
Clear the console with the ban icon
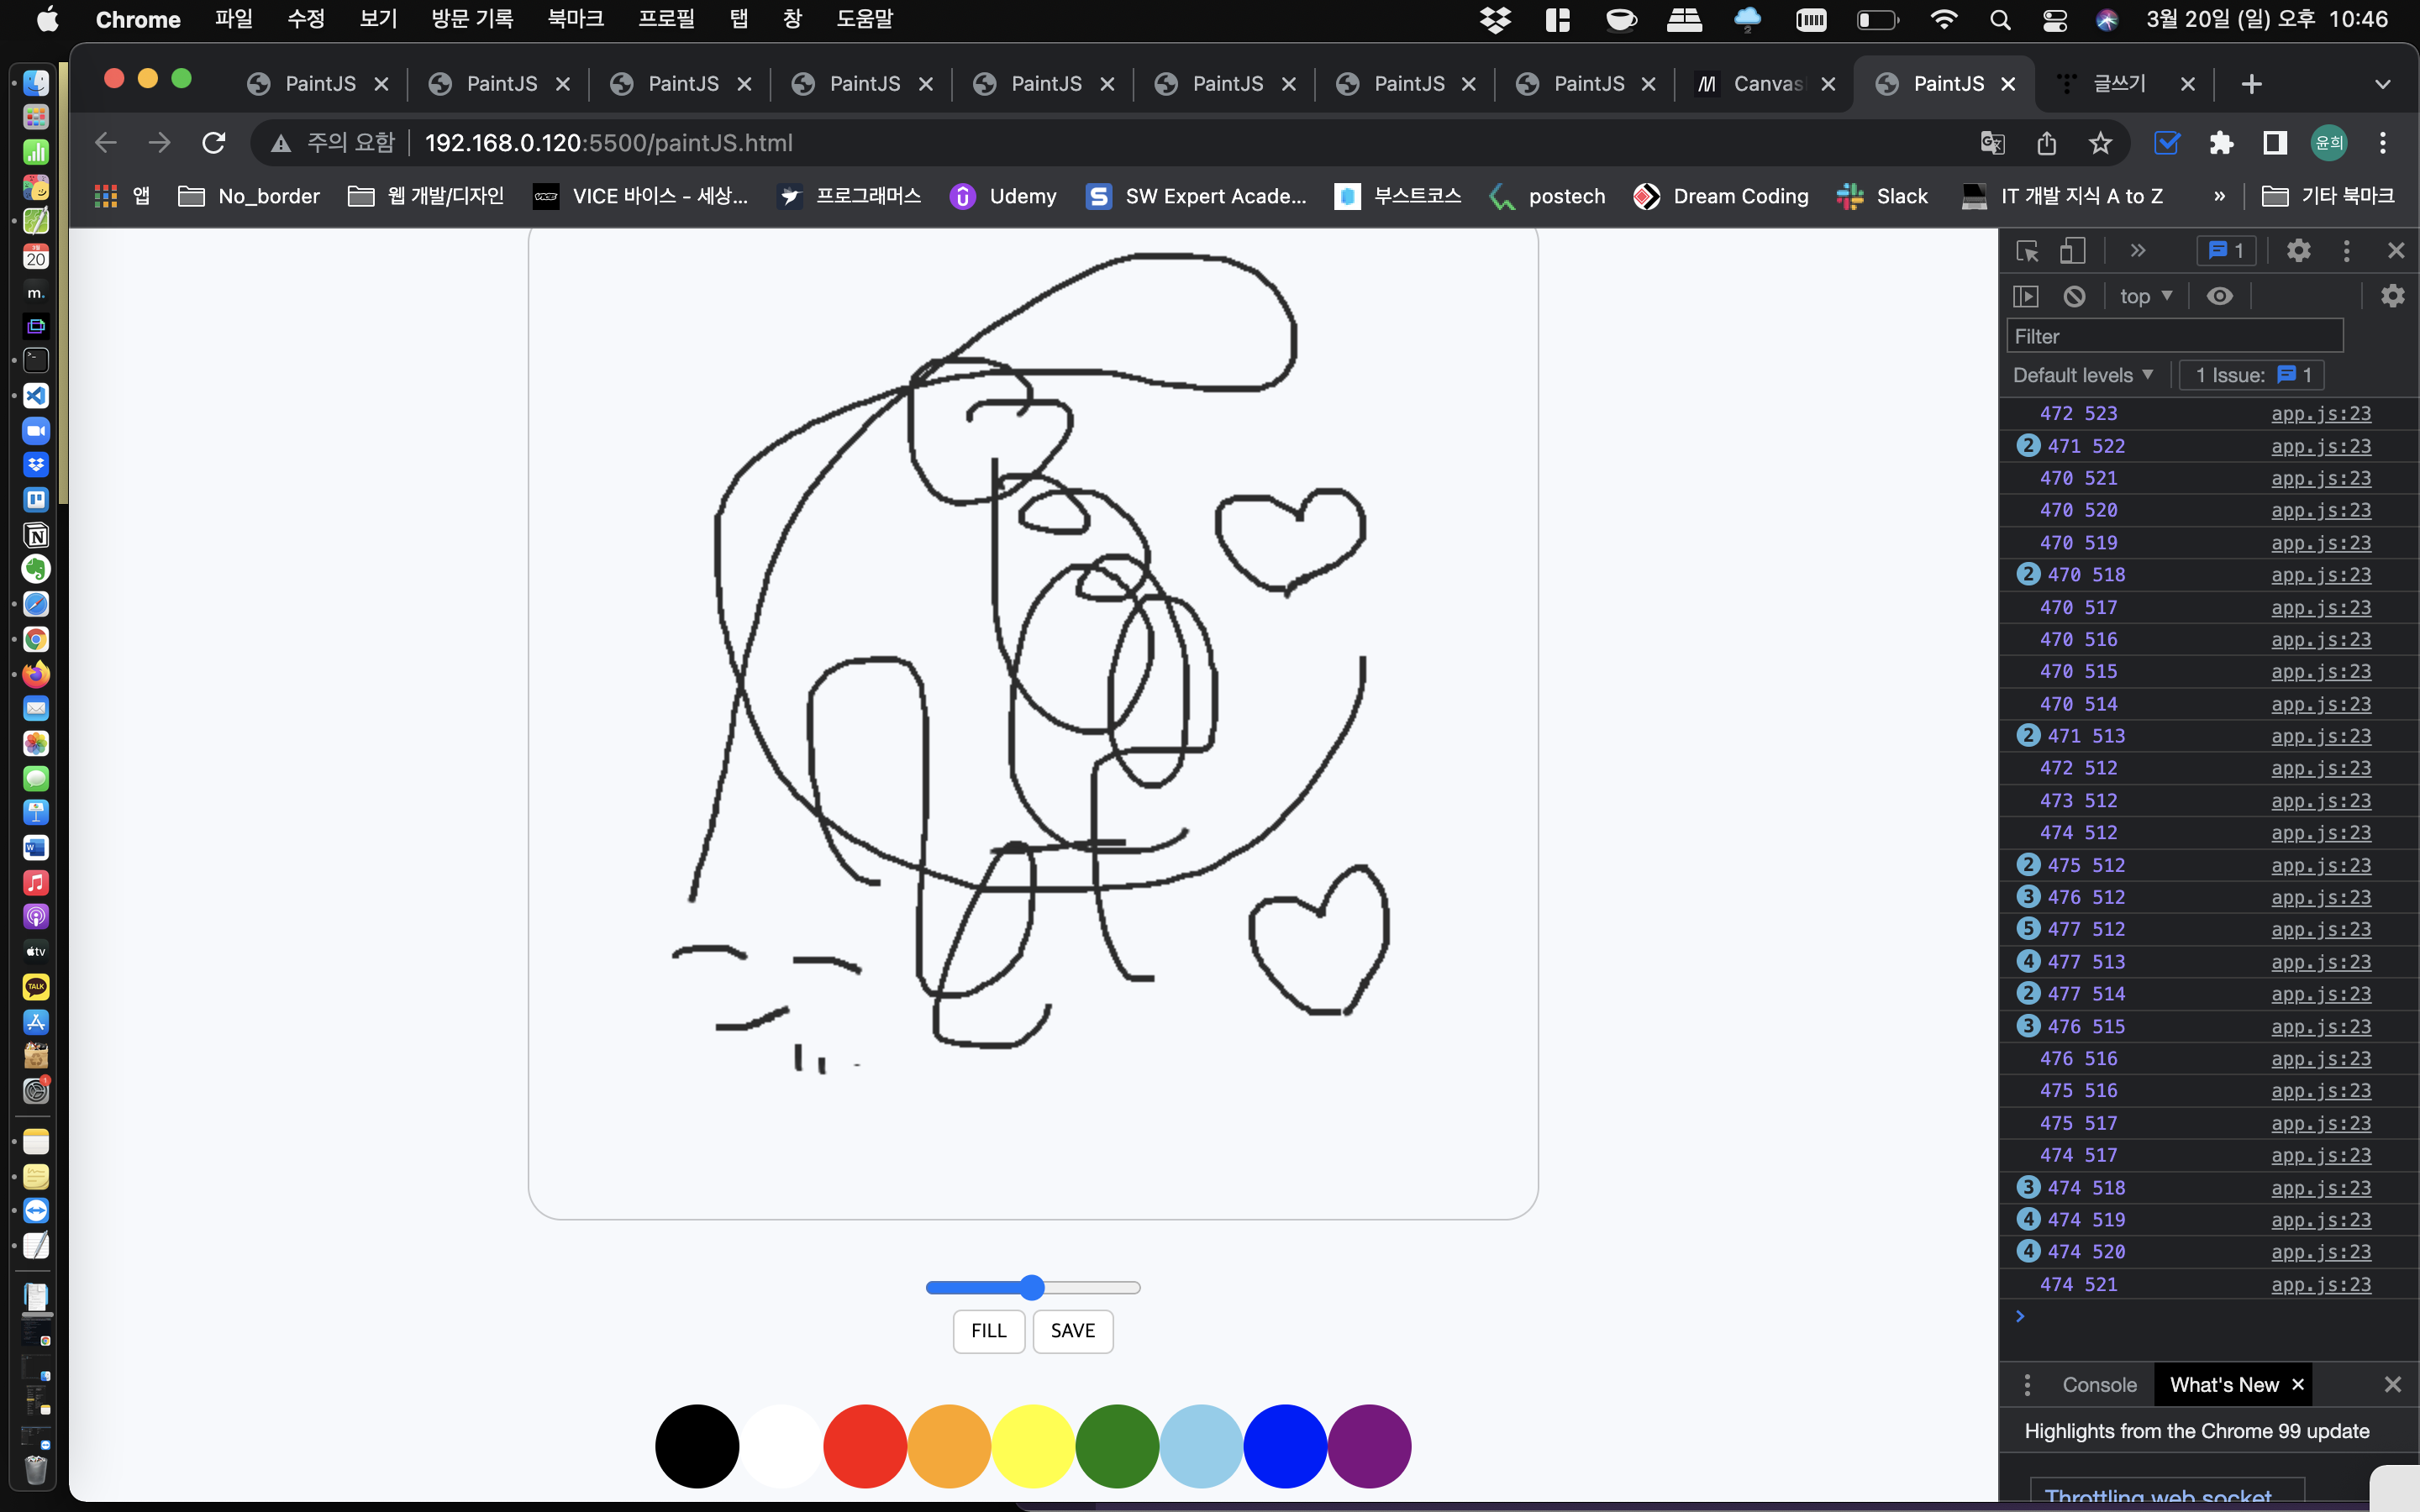pos(2074,296)
